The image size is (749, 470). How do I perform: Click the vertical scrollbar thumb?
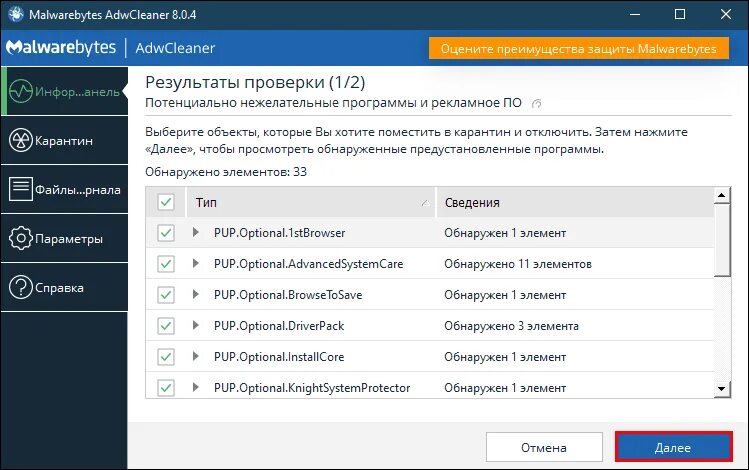(722, 240)
